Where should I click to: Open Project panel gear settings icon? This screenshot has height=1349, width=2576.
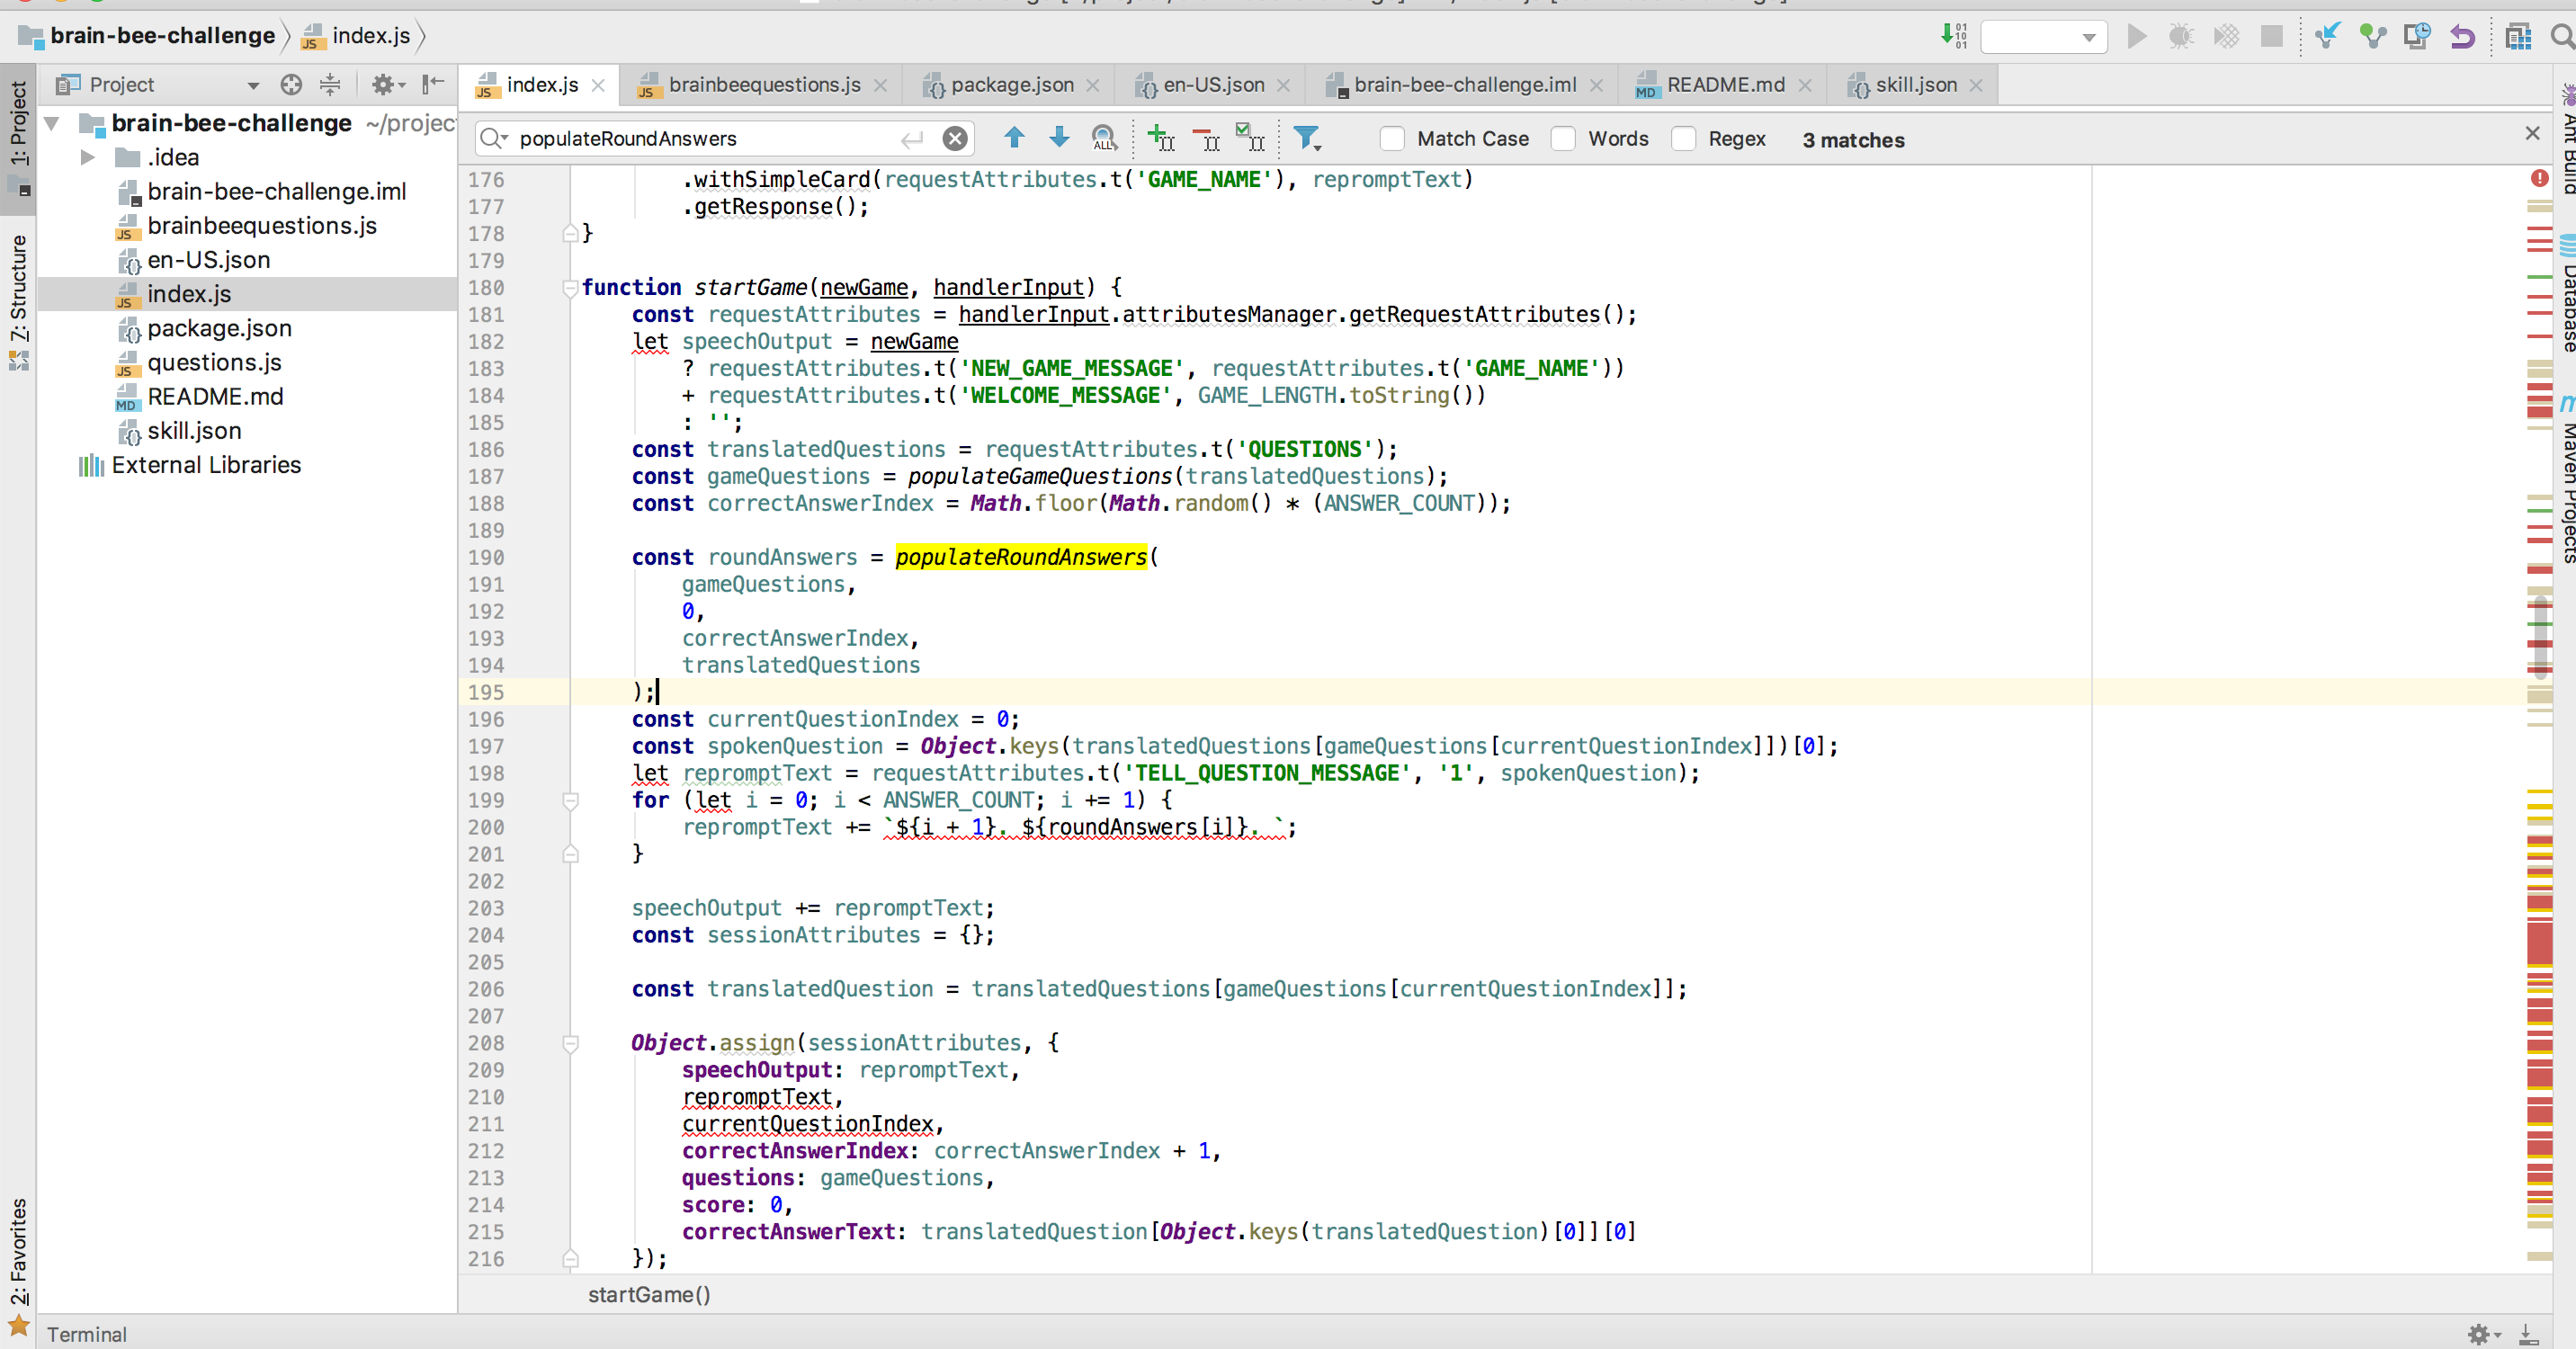click(x=383, y=85)
